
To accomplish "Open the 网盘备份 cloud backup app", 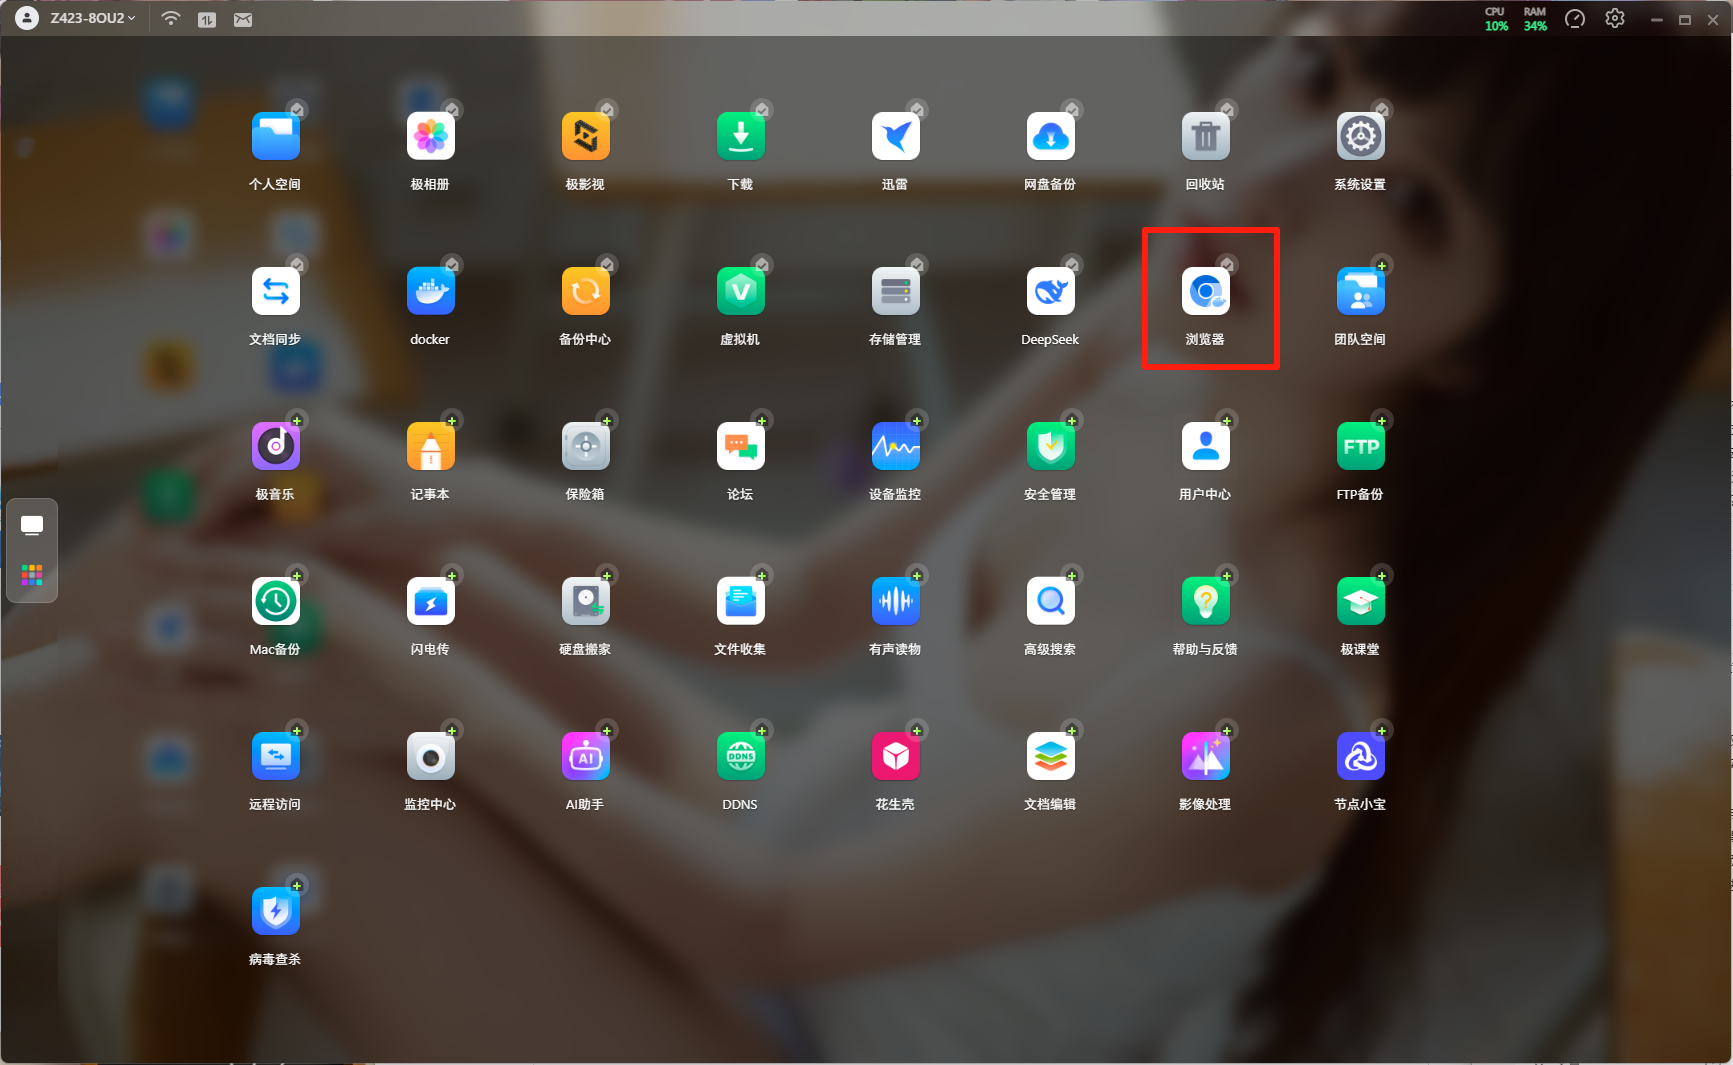I will (1051, 136).
